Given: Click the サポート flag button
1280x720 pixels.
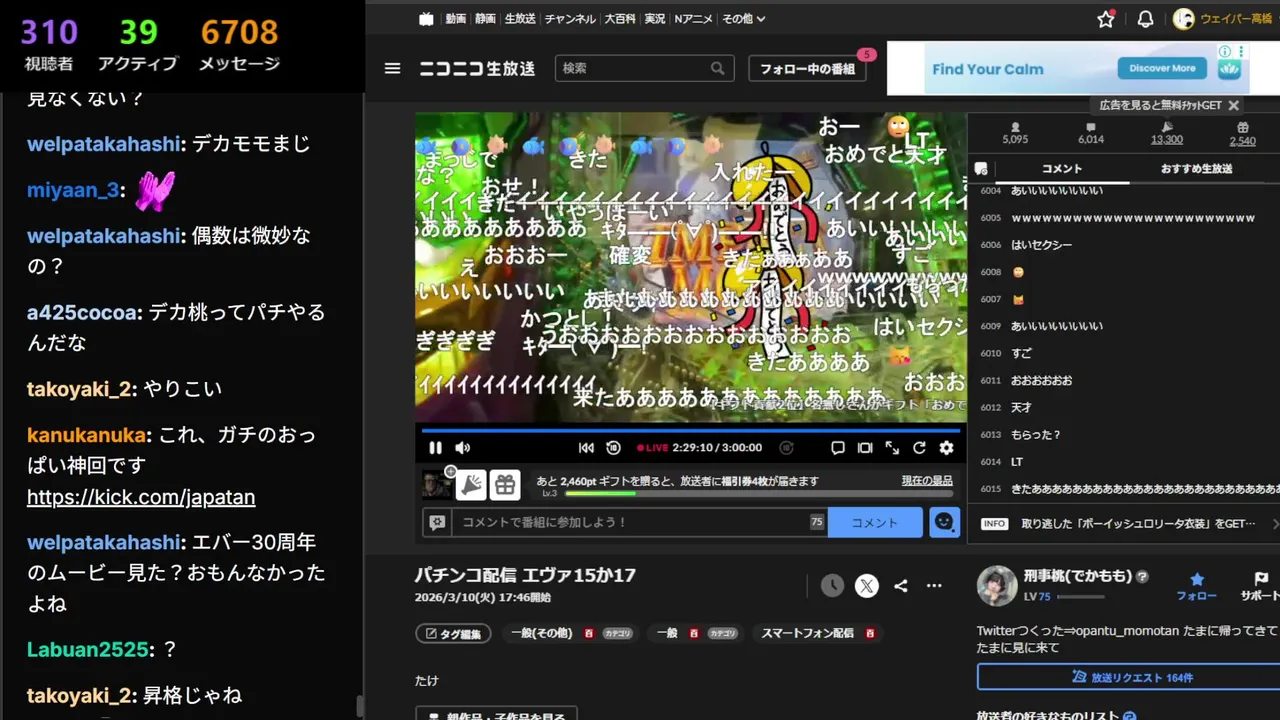Looking at the screenshot, I should (x=1260, y=586).
